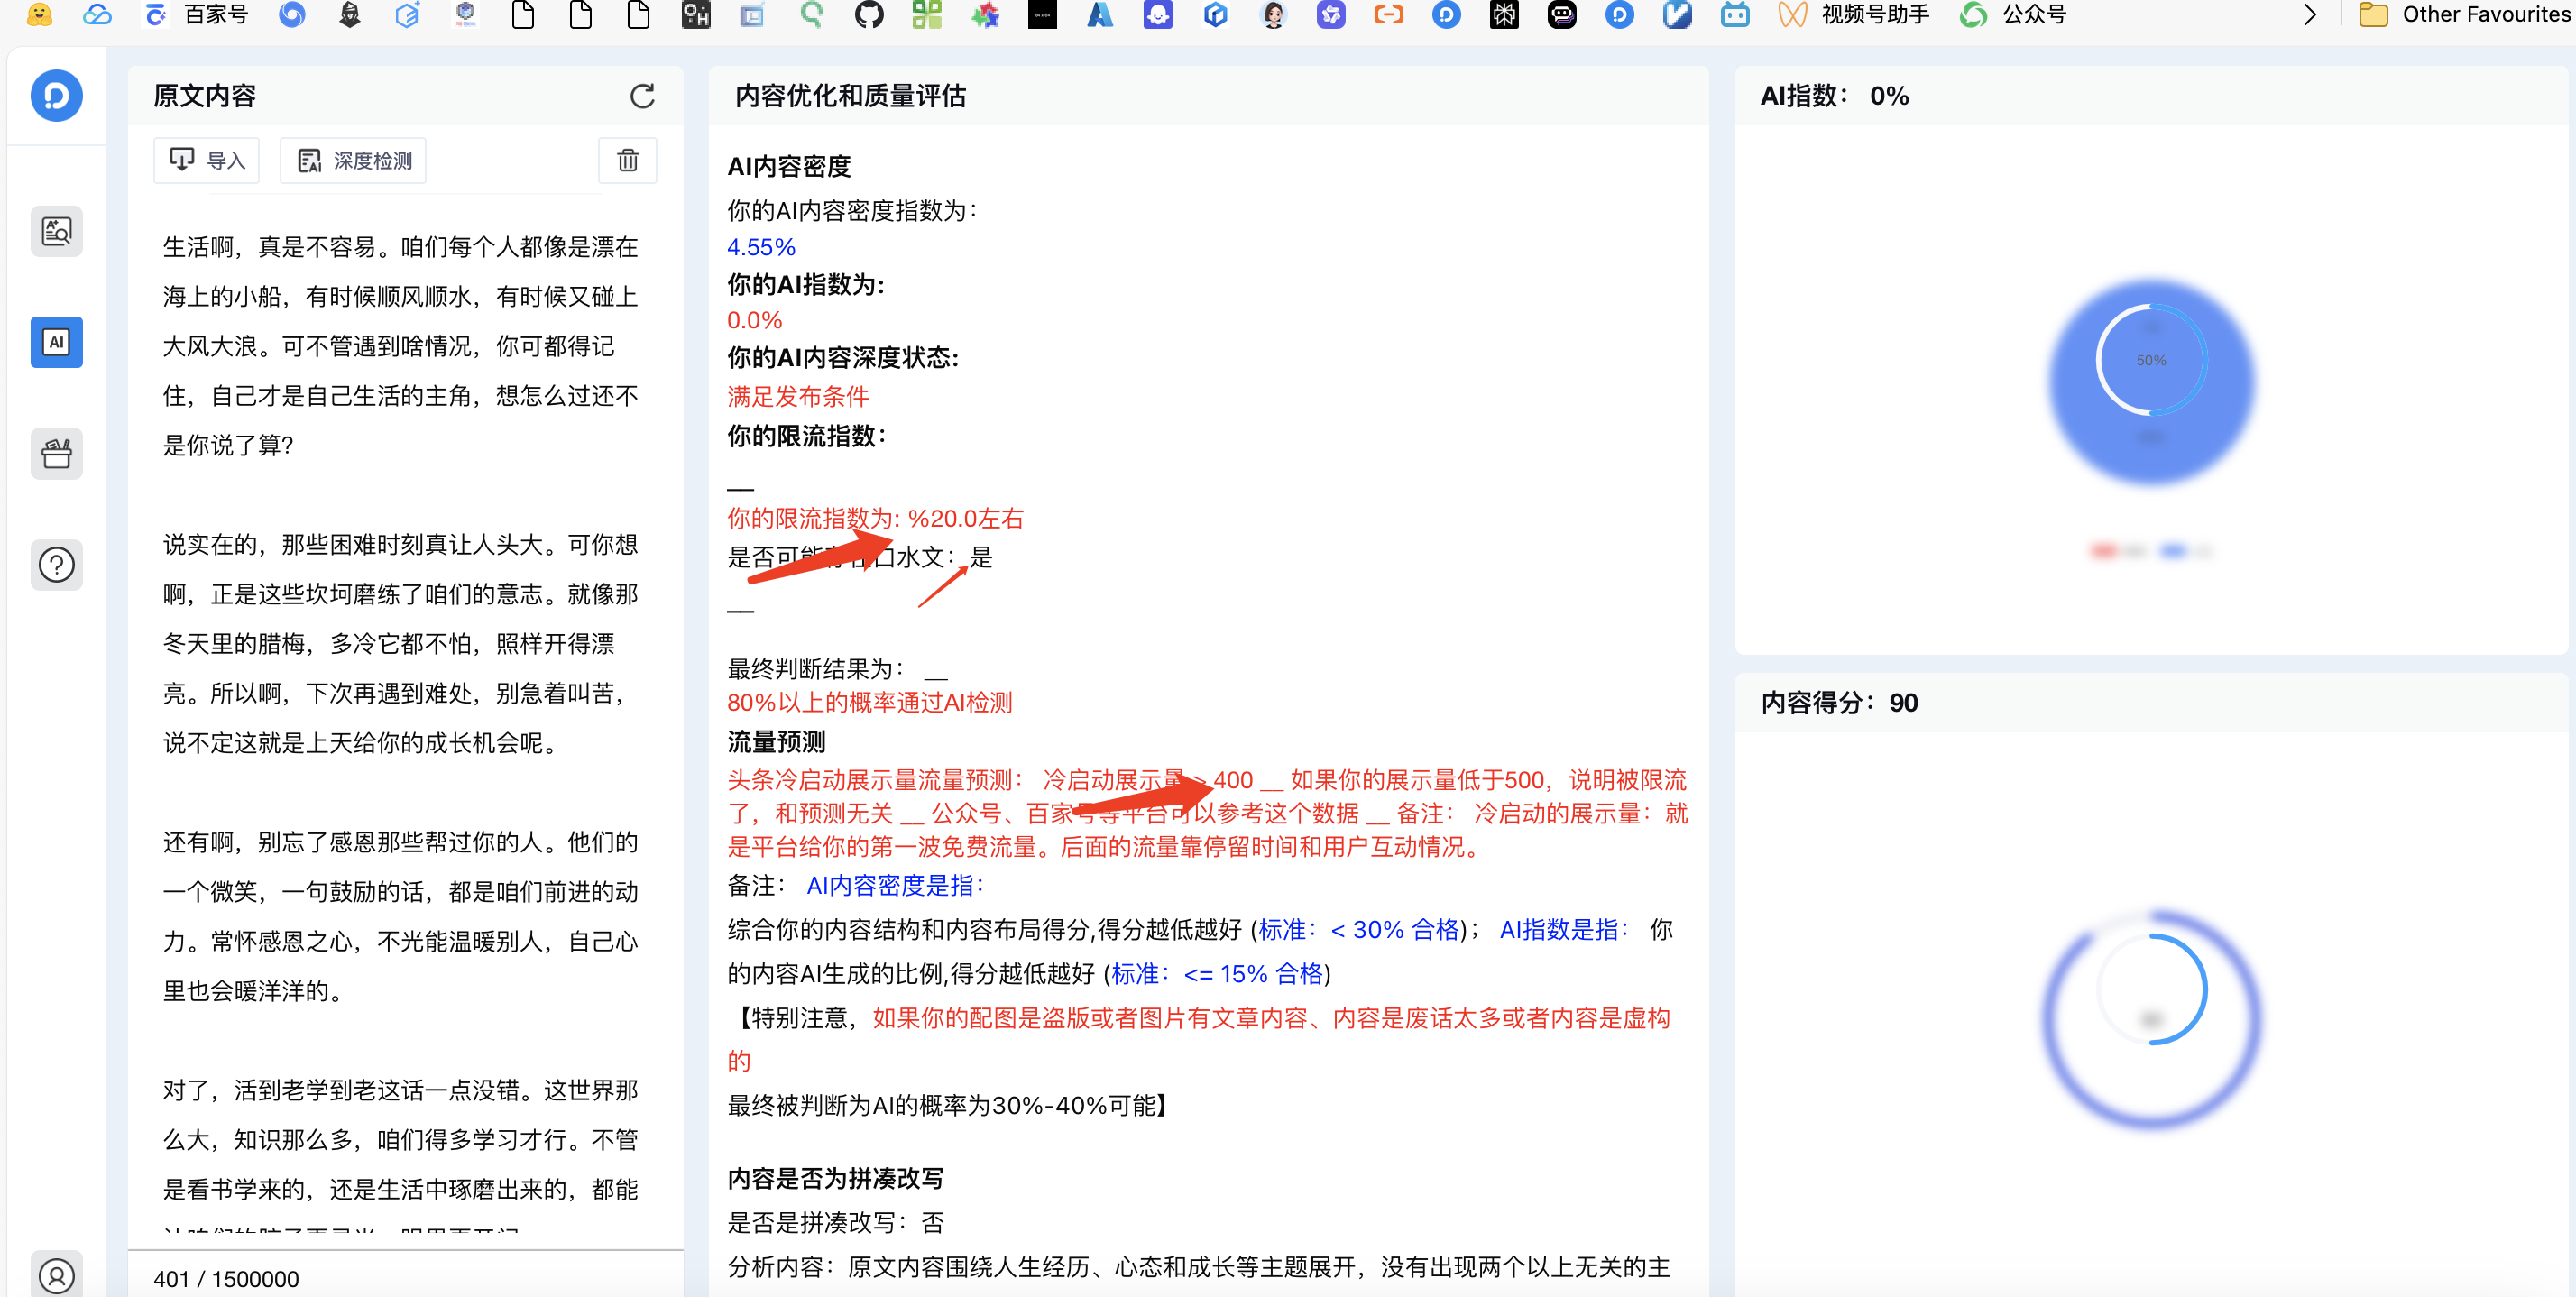Open the toolbox icon in the sidebar

(56, 453)
